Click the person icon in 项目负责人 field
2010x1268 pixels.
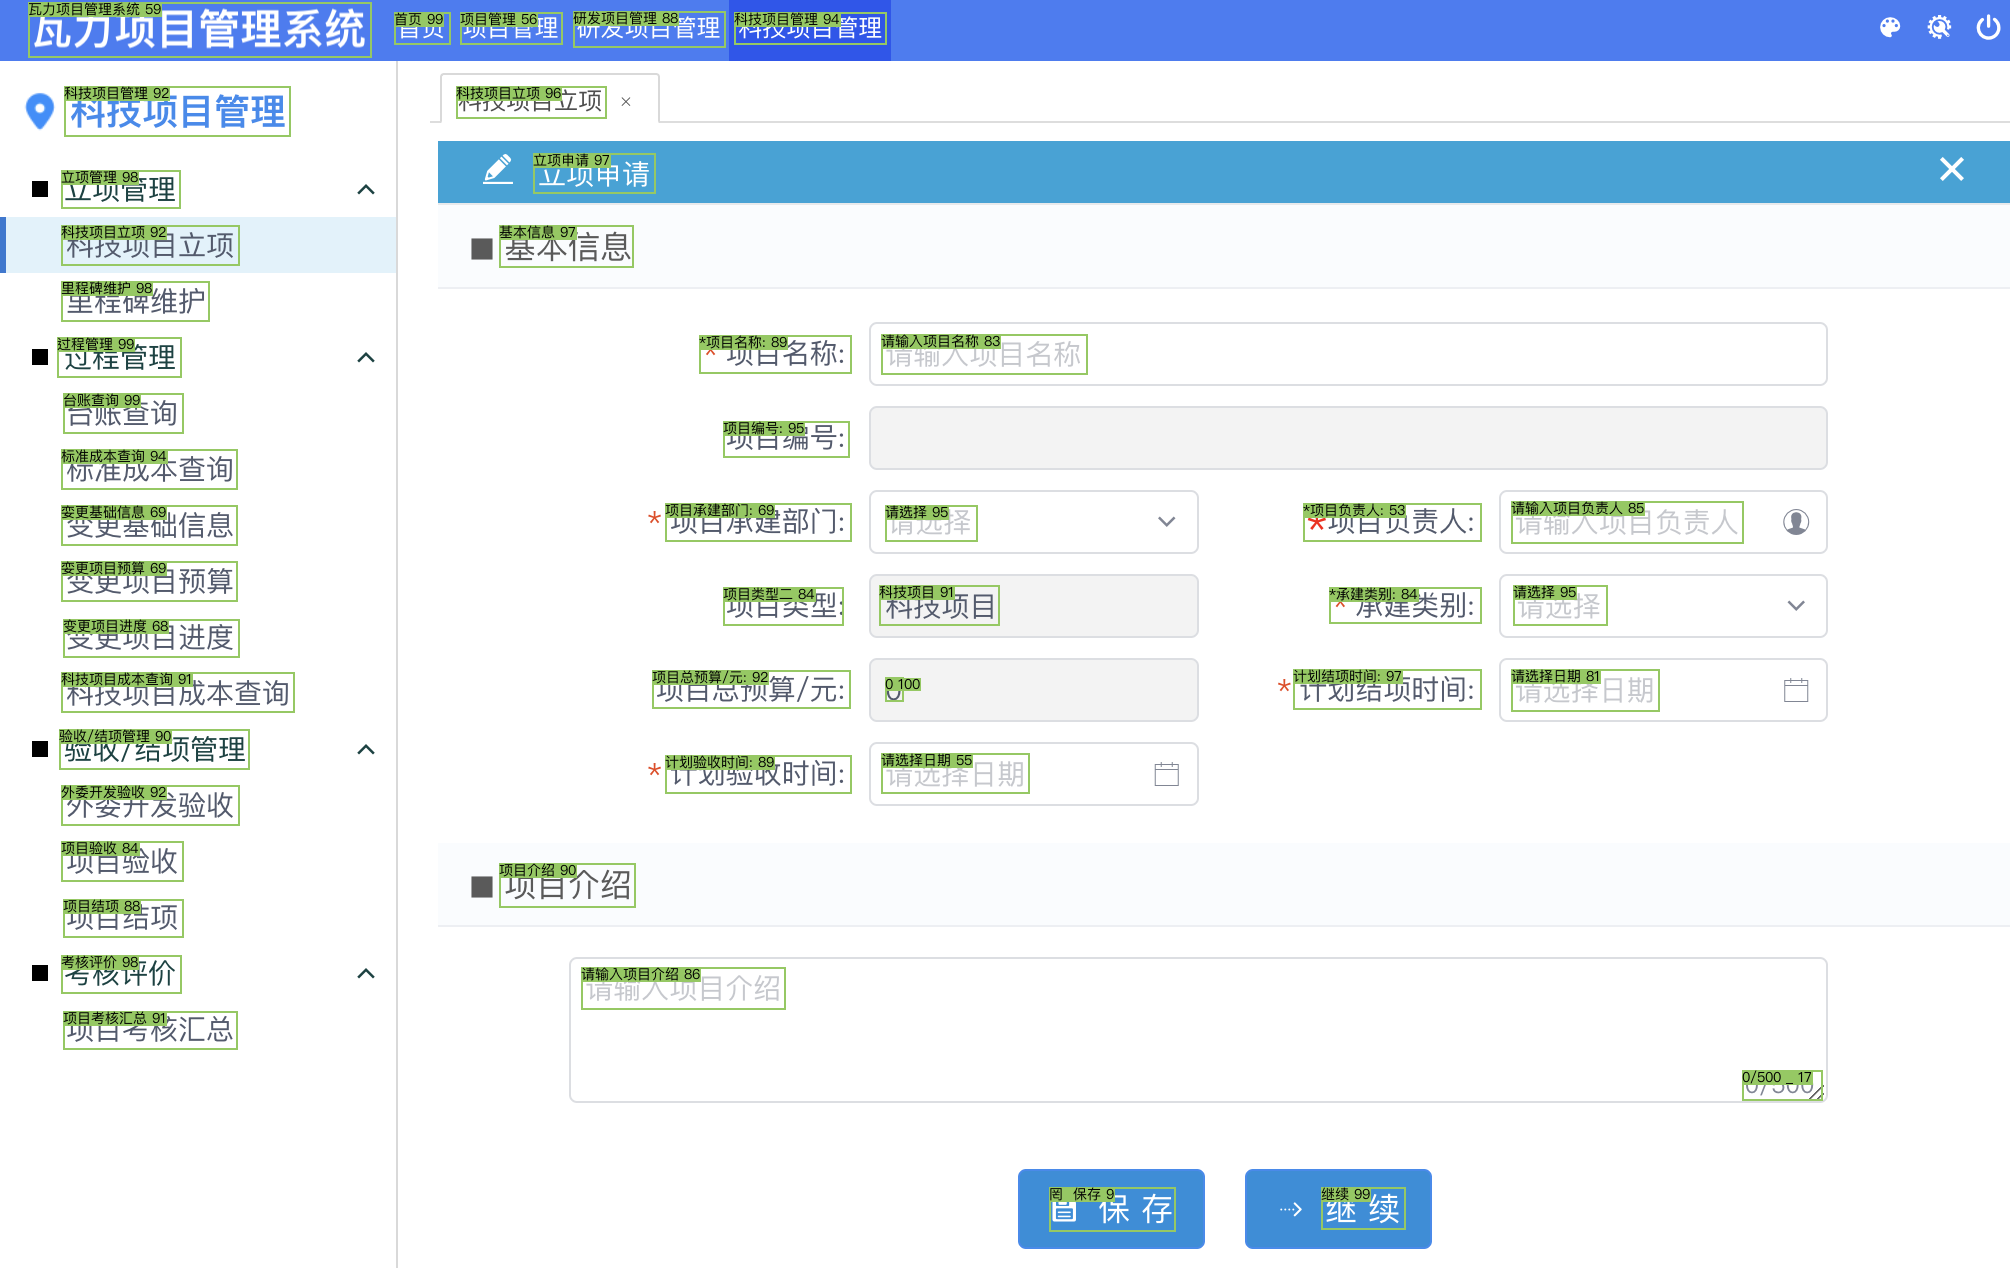1795,522
